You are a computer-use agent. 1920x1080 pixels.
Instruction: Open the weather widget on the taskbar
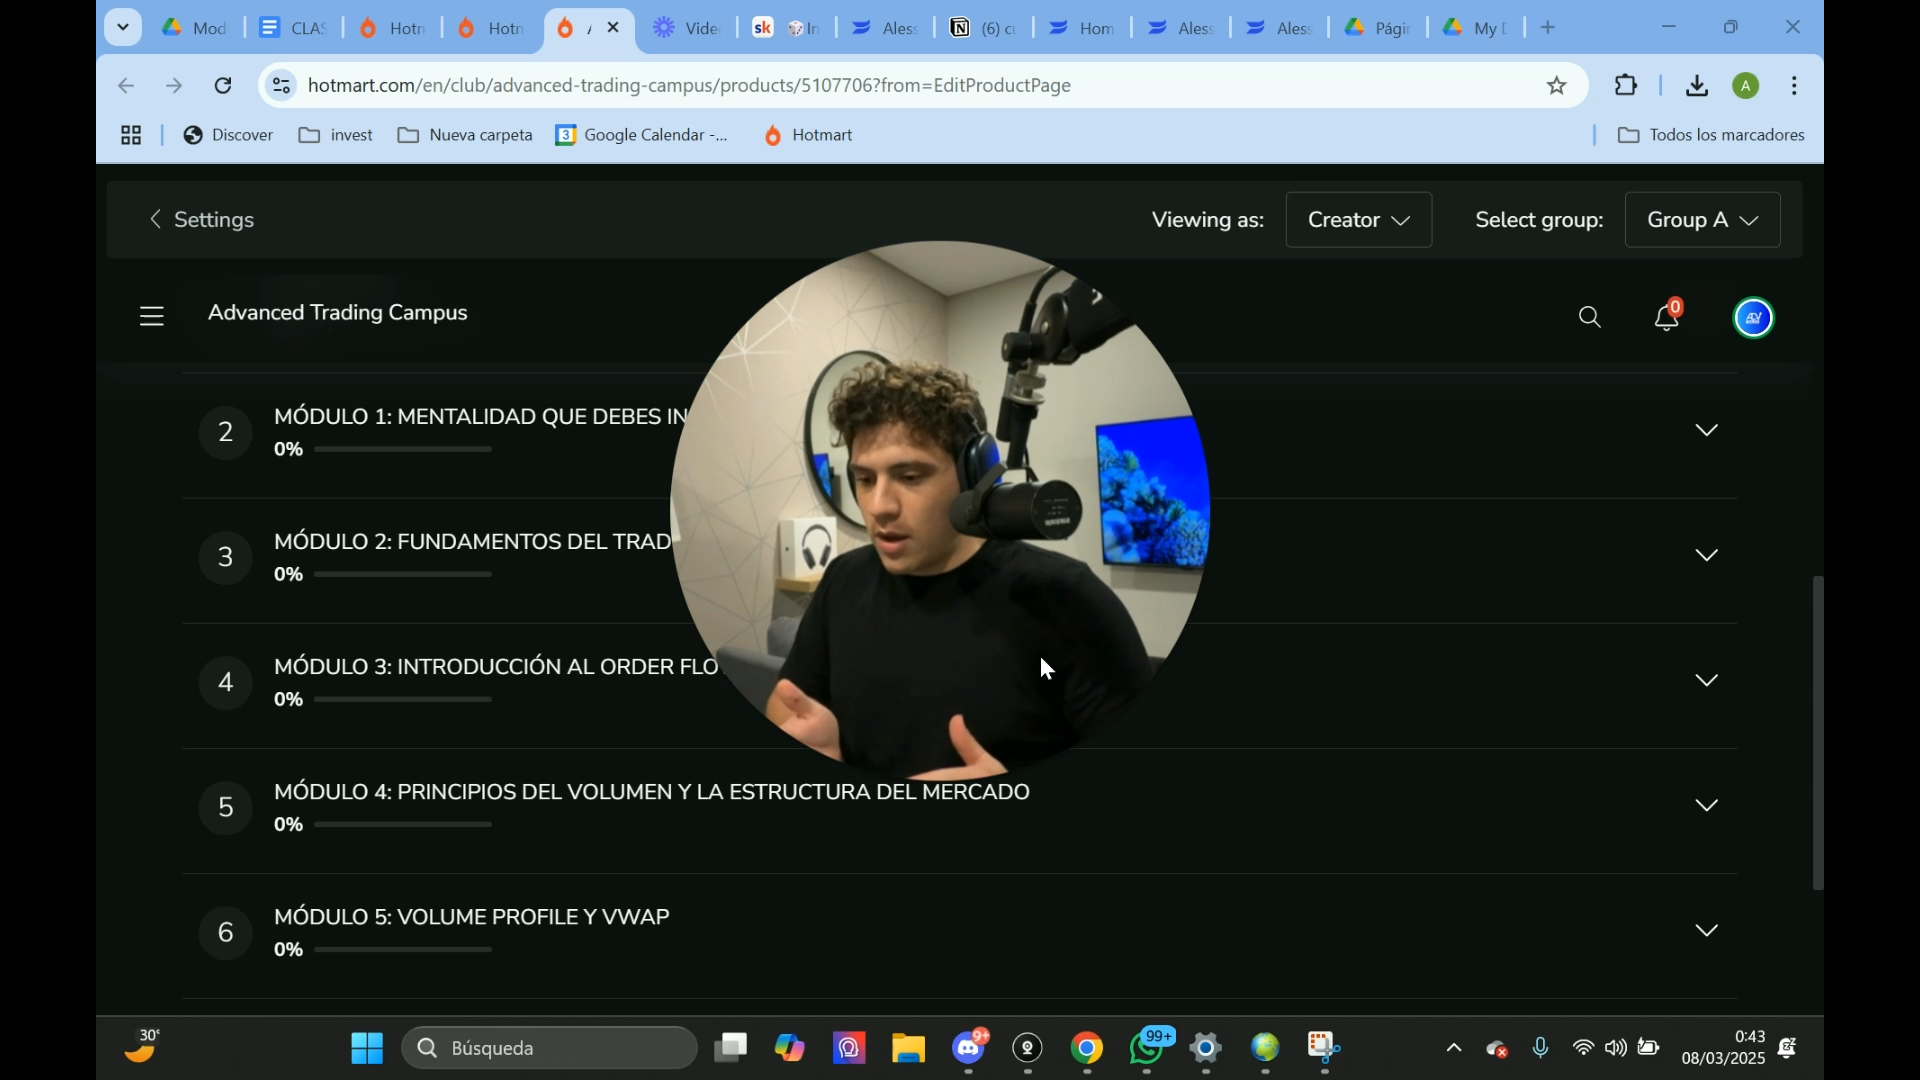(x=142, y=1046)
